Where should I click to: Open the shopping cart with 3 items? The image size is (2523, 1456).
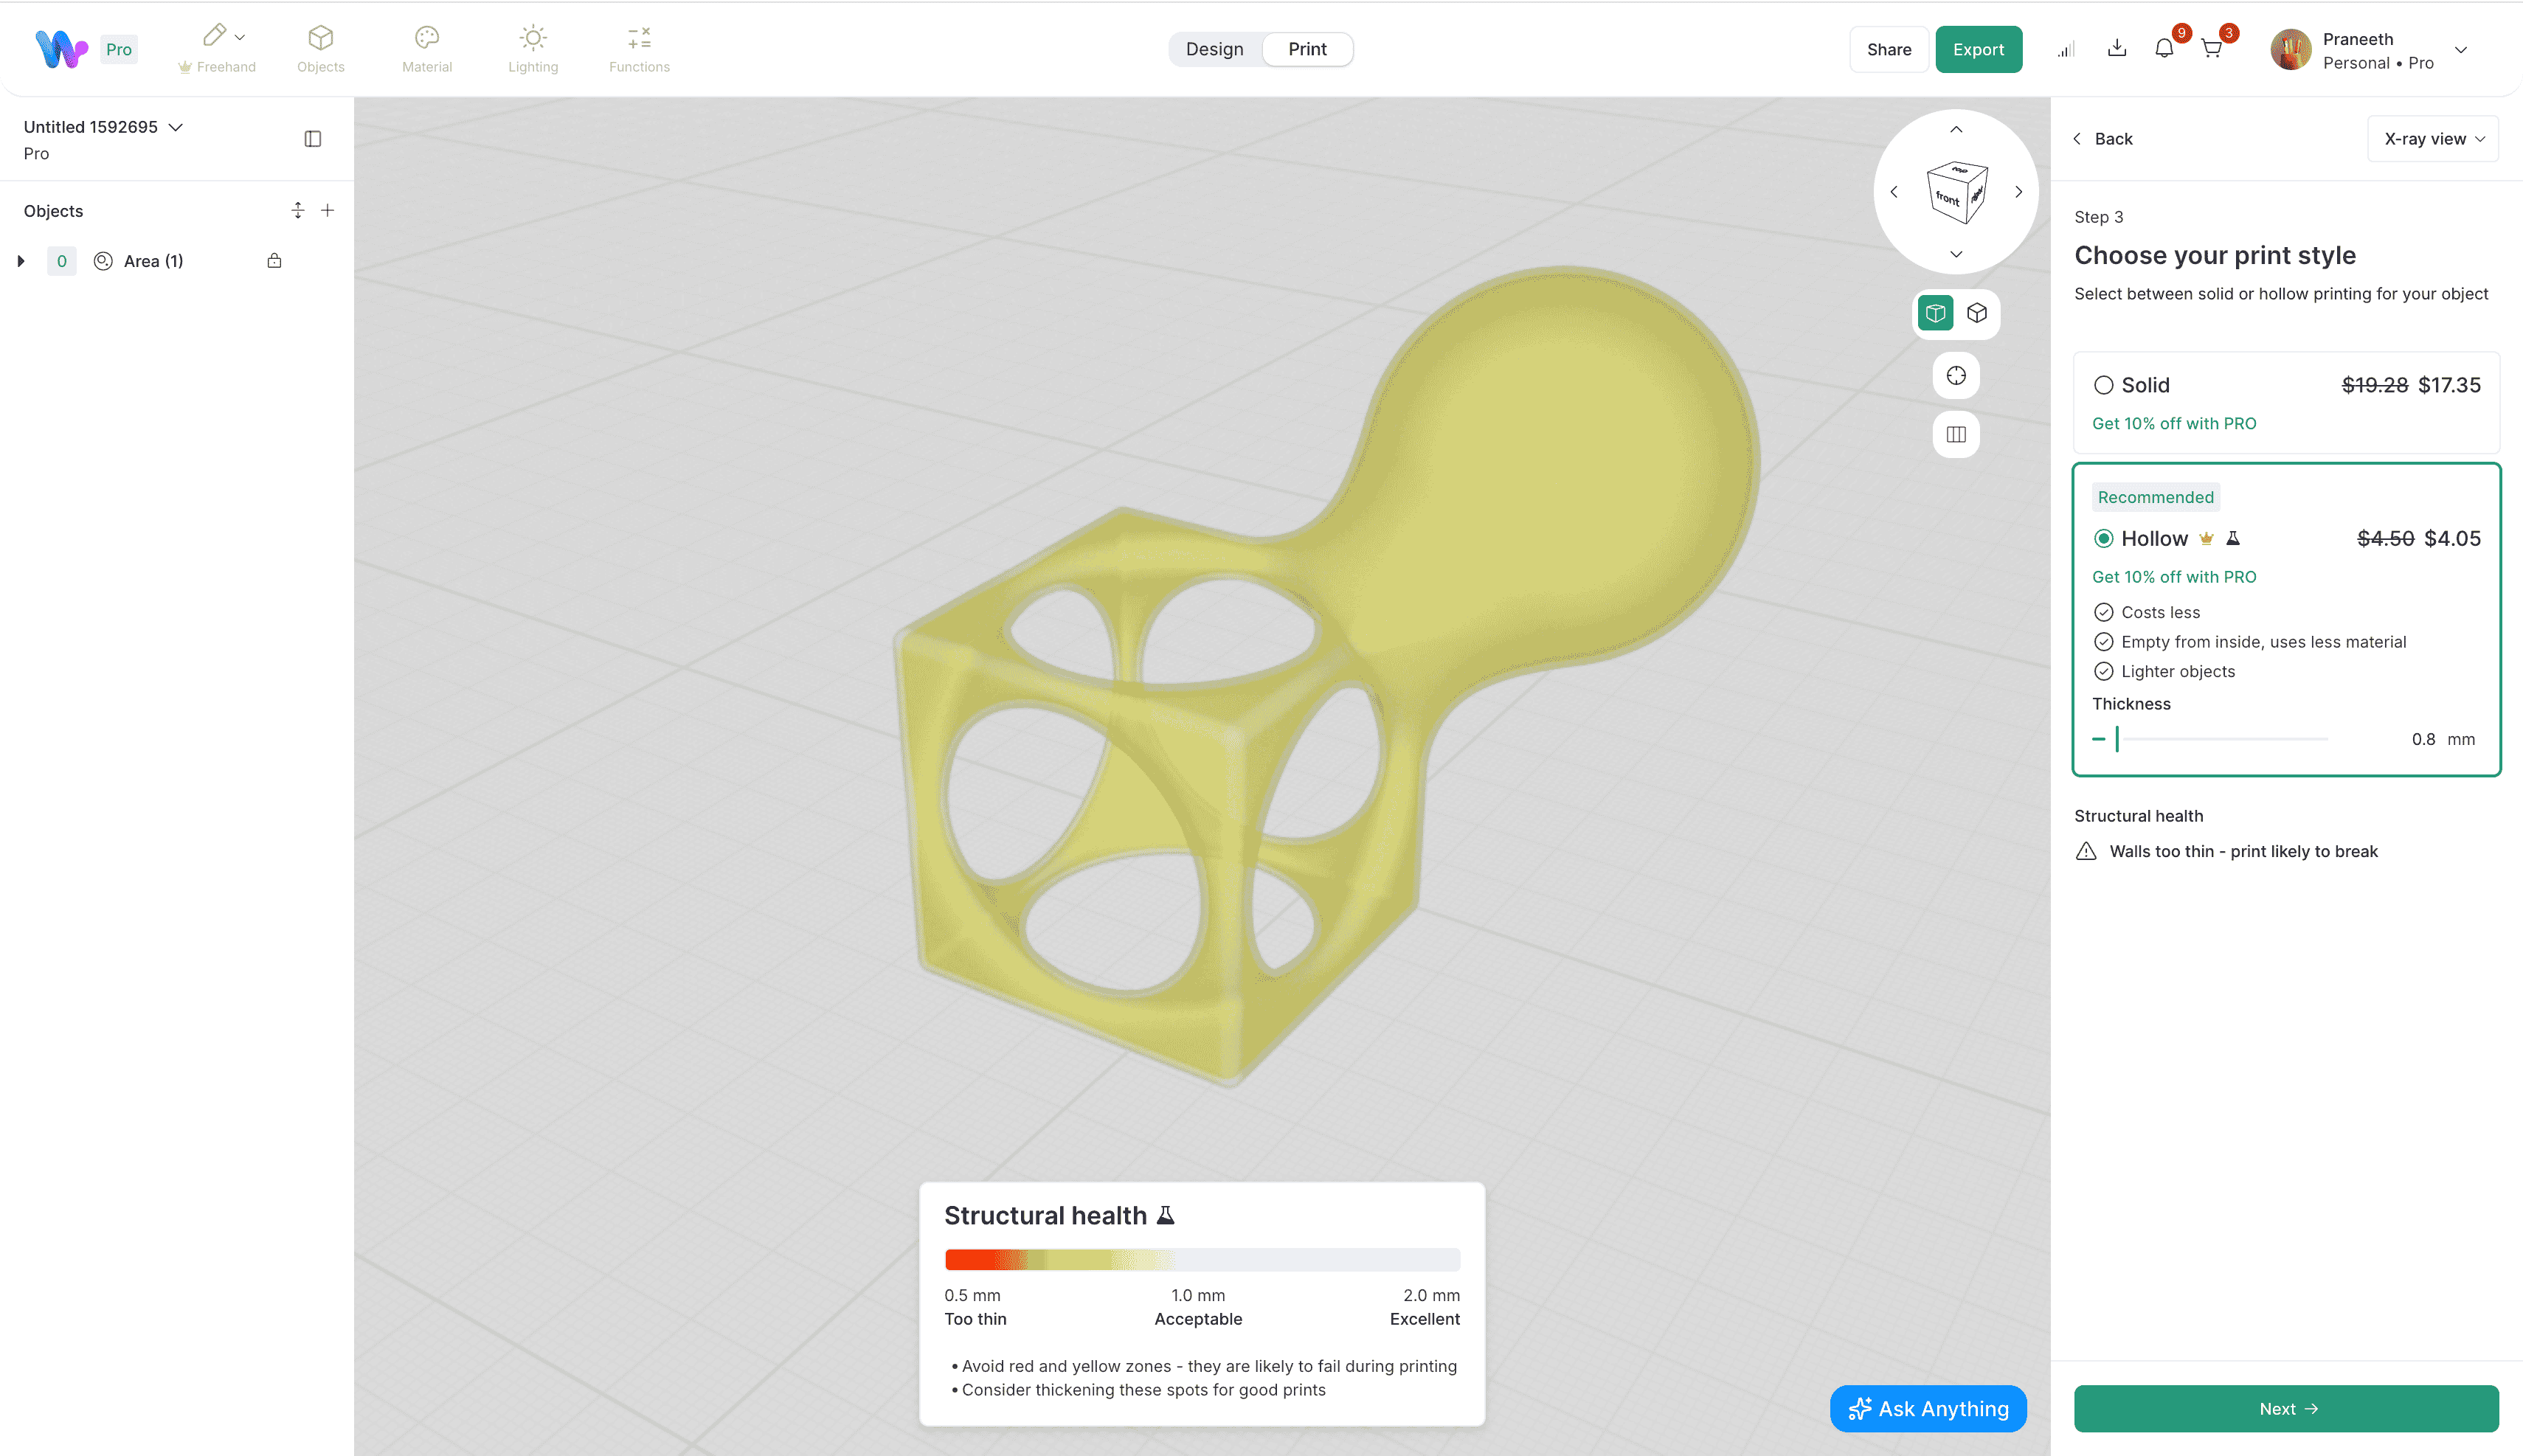click(x=2213, y=48)
